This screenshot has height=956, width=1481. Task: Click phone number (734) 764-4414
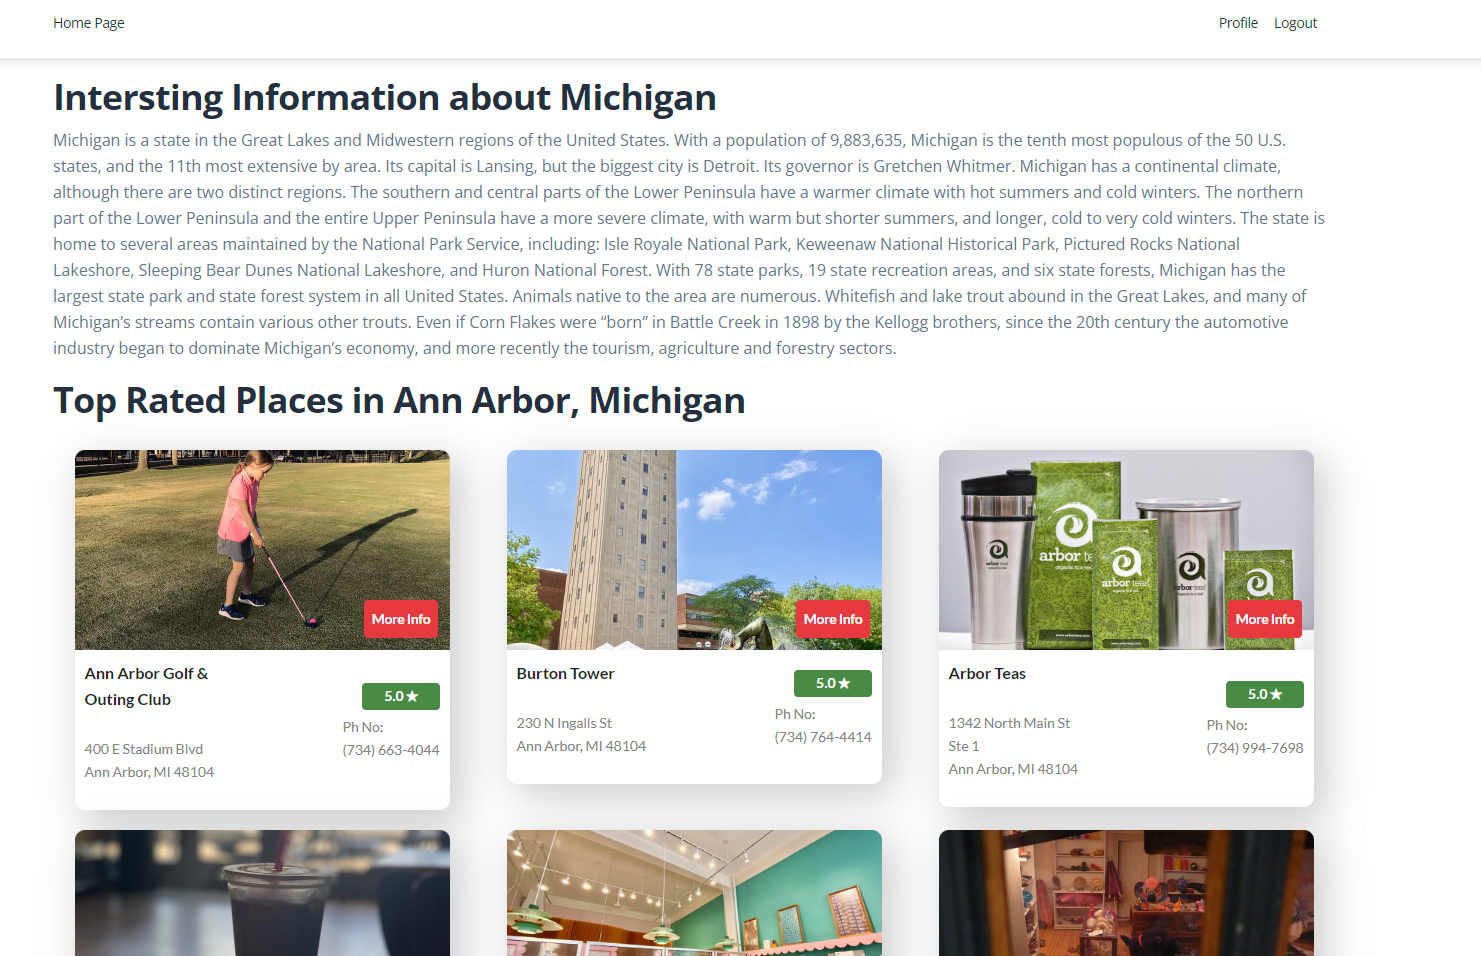[x=823, y=737]
